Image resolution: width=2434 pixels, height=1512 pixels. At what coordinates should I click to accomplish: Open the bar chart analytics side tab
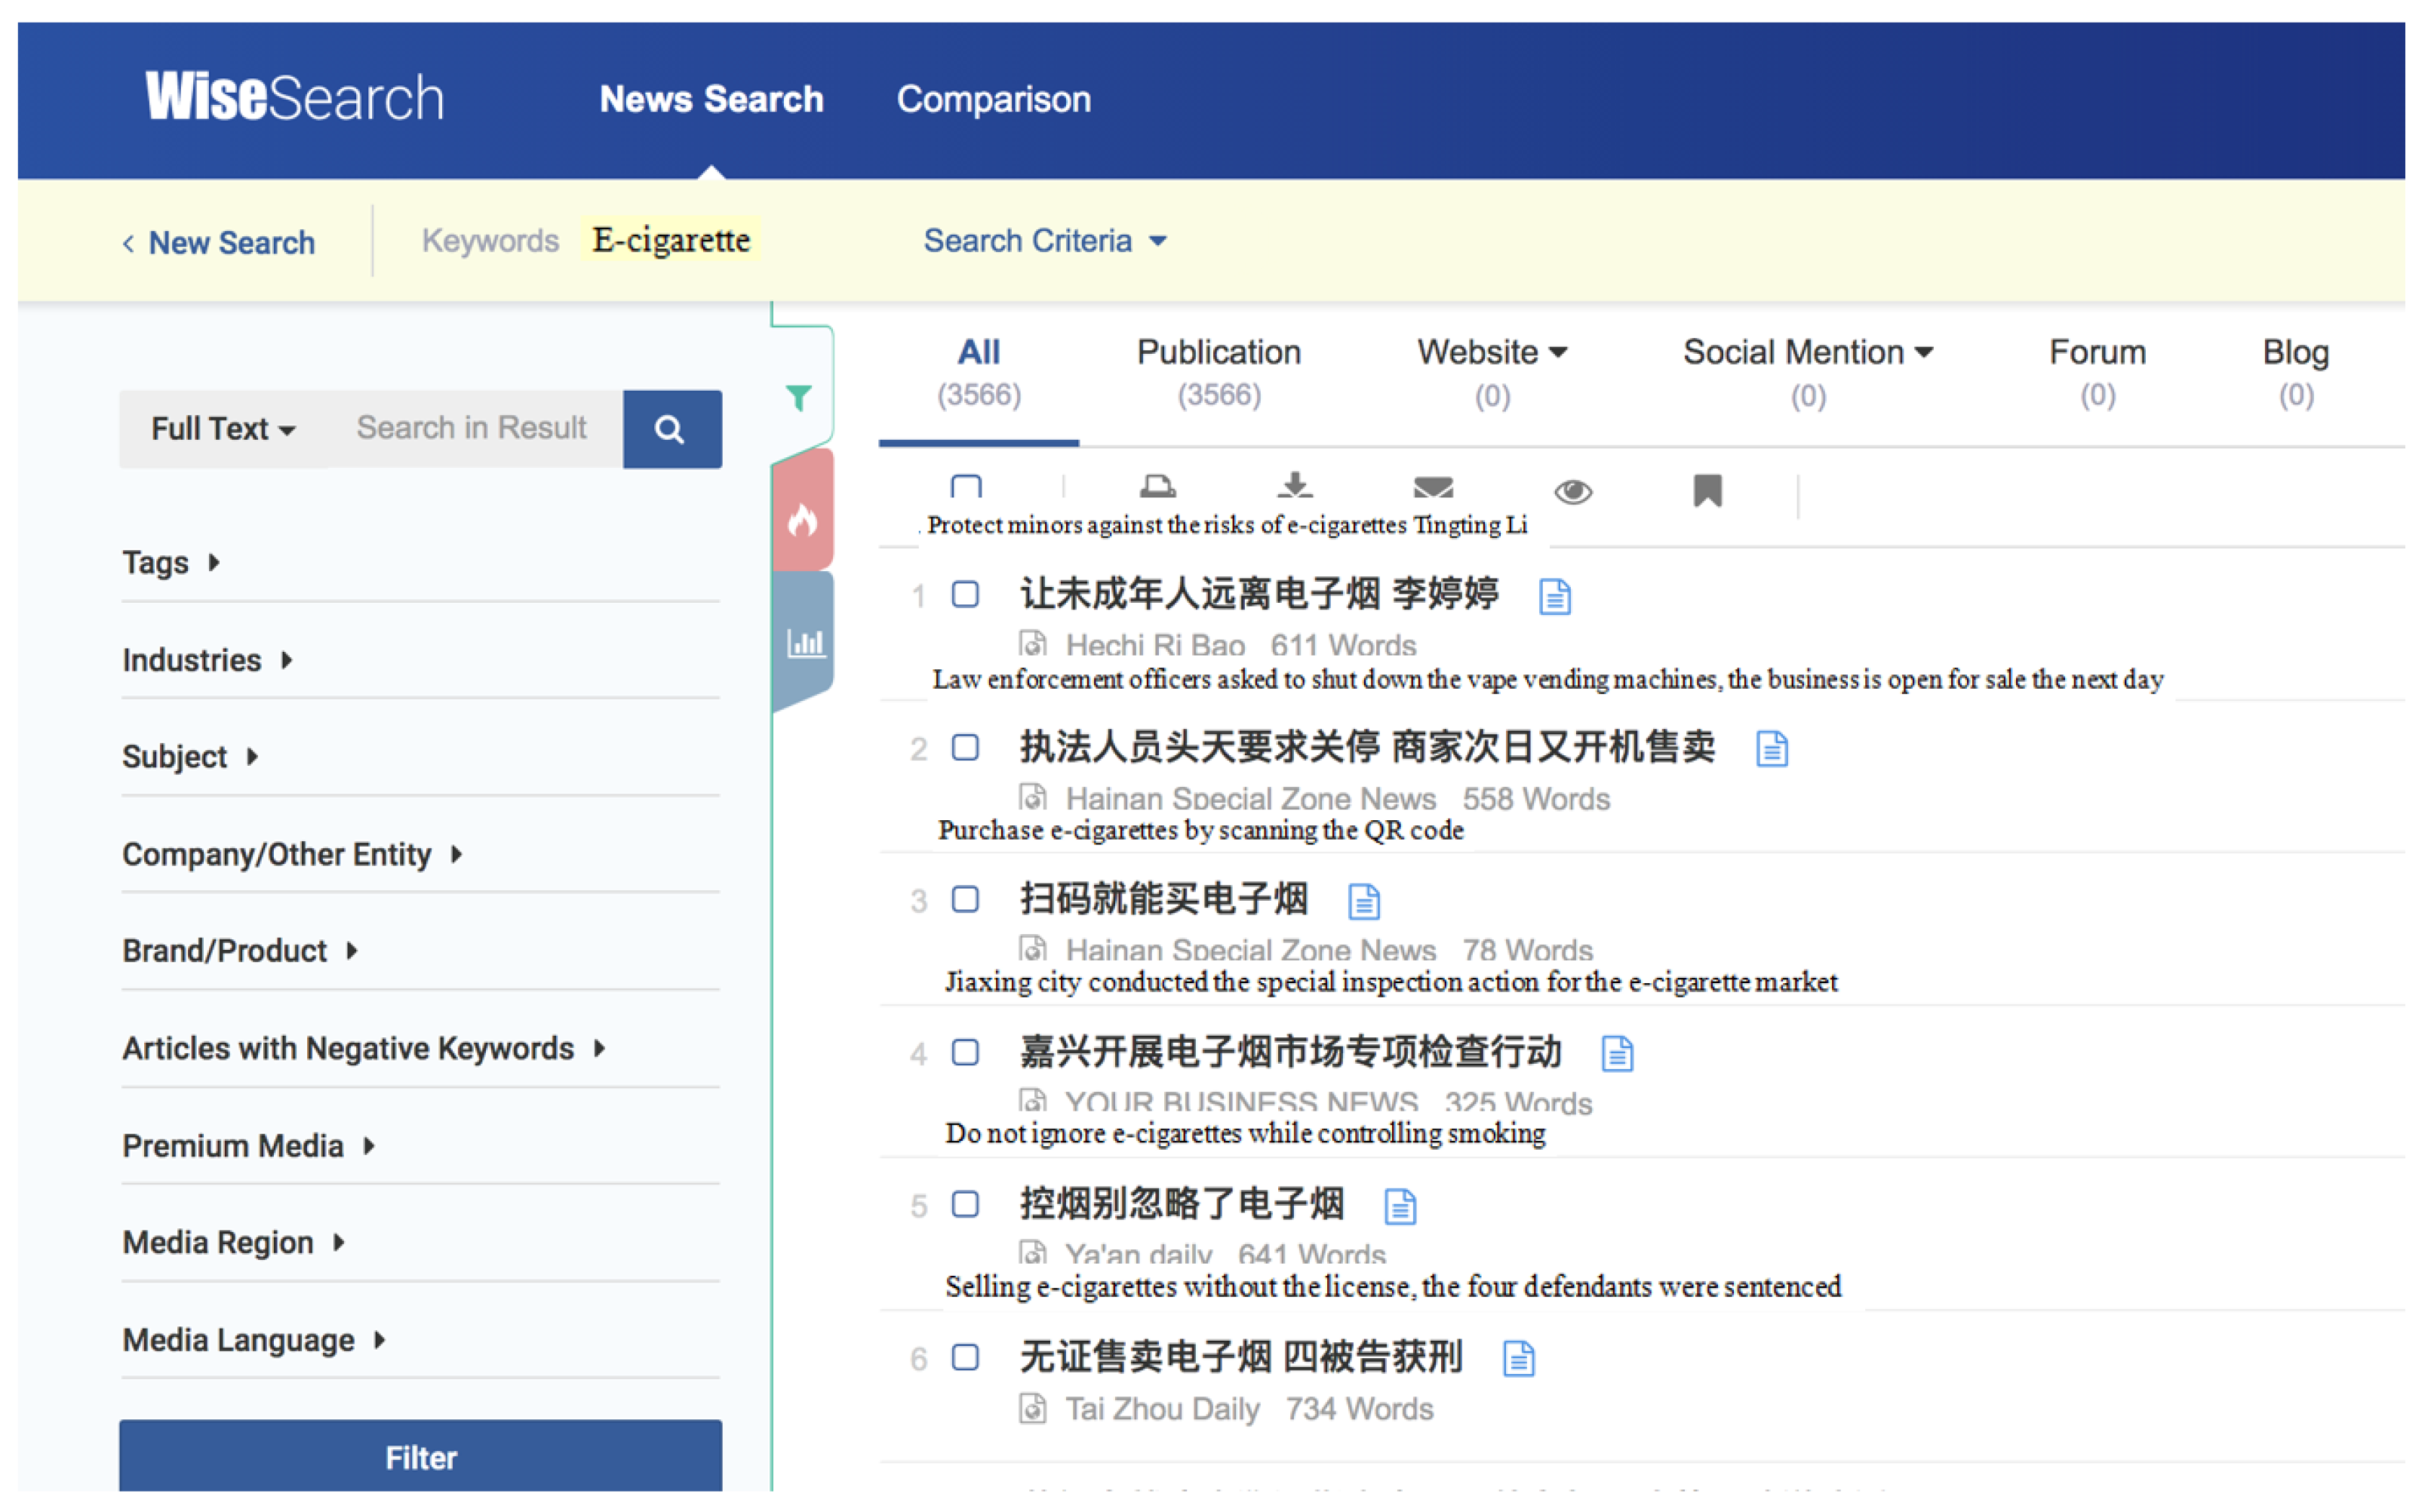(x=805, y=642)
